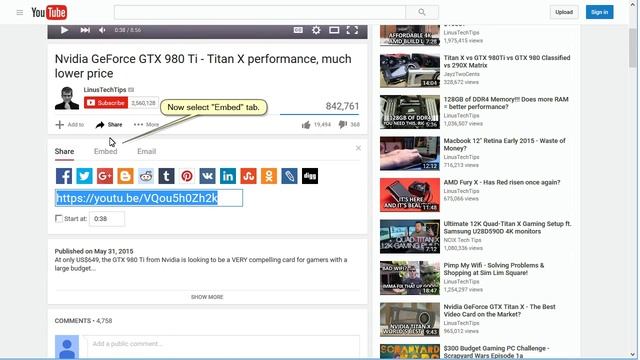Like the video with thumbs up
Screen dimensions: 640x360
[306, 124]
